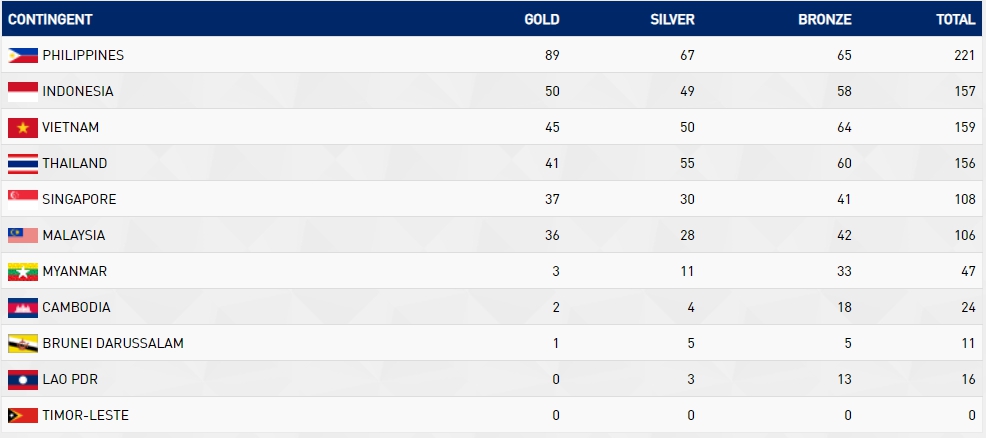Click the Malaysia flag icon
The image size is (986, 438).
click(x=23, y=236)
